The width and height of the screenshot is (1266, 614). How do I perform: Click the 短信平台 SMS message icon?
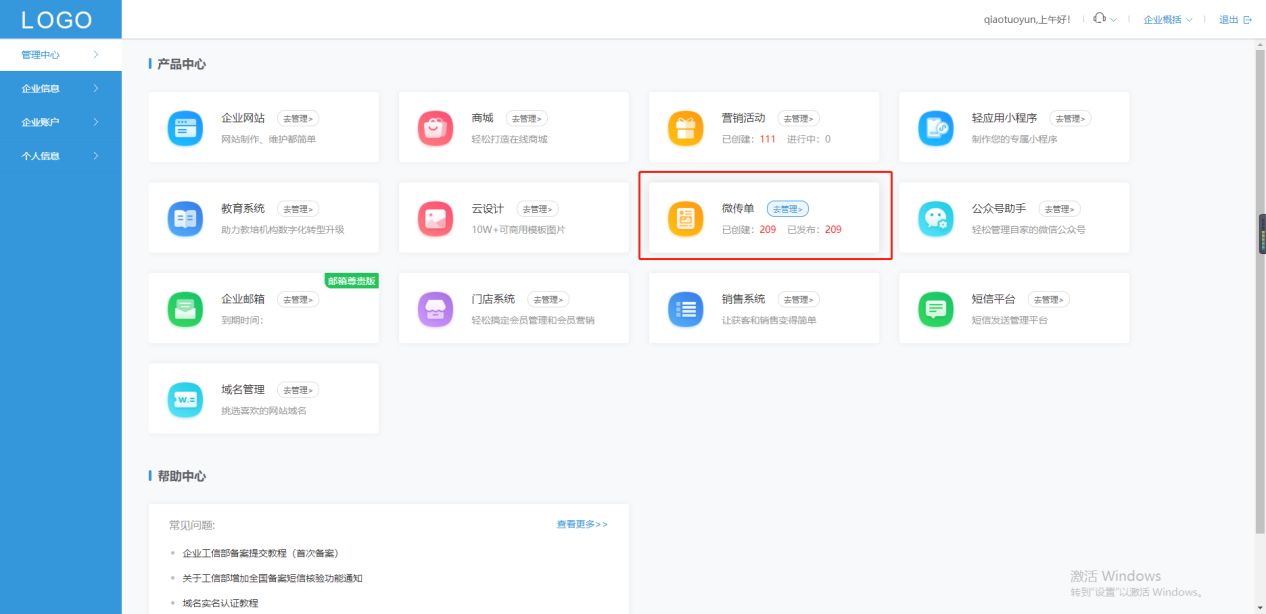(x=935, y=308)
